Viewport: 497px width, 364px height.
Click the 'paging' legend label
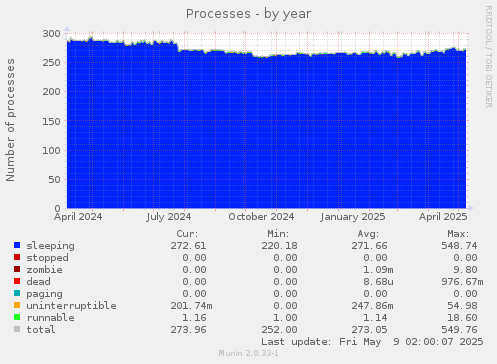[44, 294]
